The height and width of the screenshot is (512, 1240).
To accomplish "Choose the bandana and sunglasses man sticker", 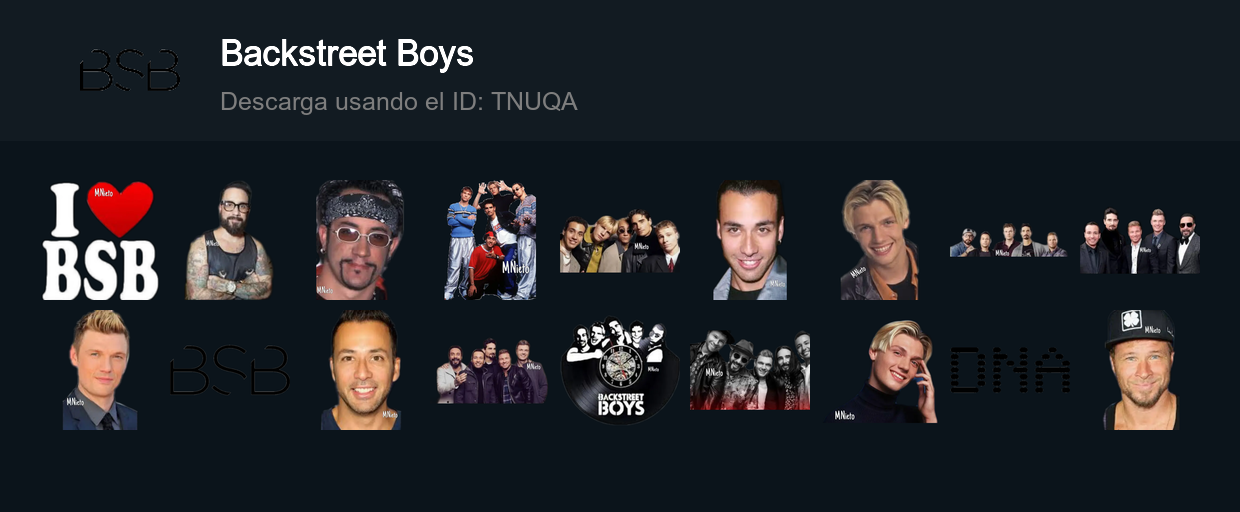I will pos(360,240).
